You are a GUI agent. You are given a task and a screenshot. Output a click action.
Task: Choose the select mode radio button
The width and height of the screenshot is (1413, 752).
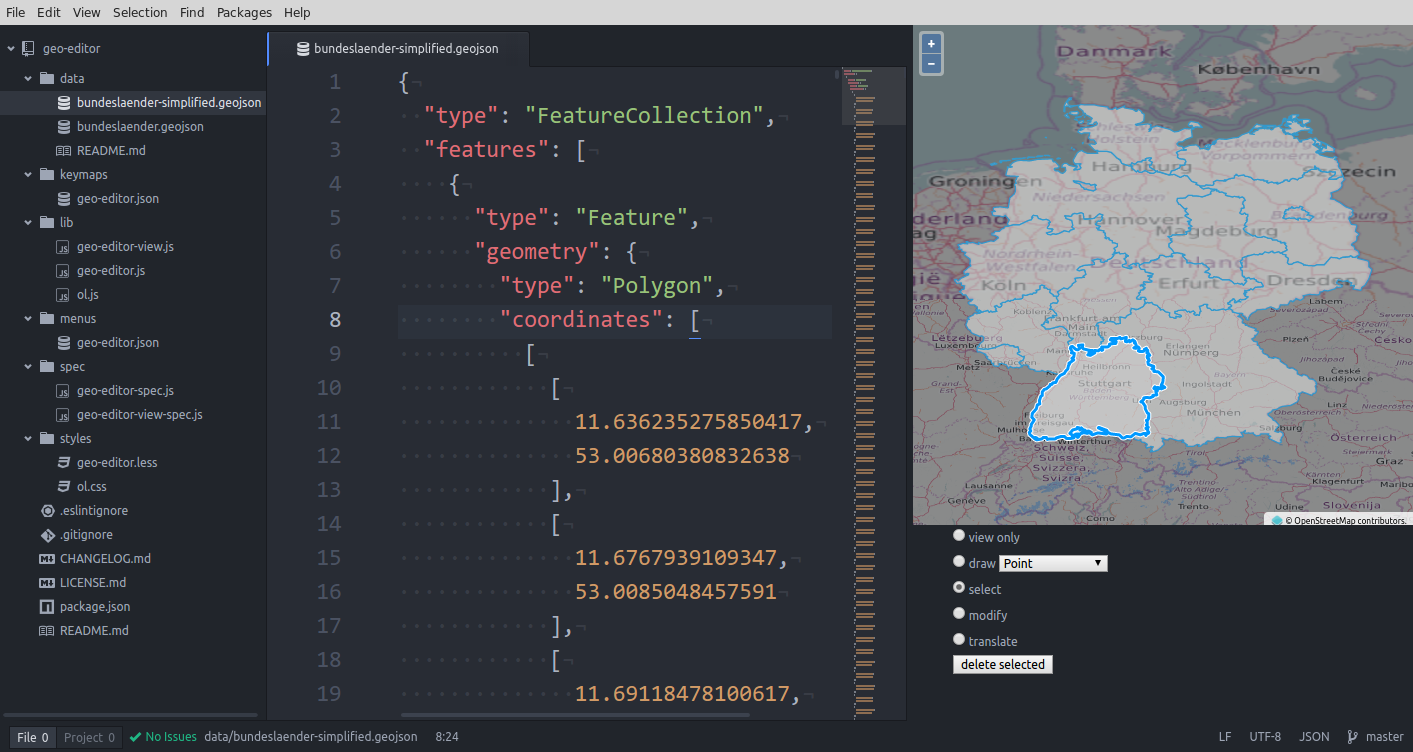tap(959, 588)
